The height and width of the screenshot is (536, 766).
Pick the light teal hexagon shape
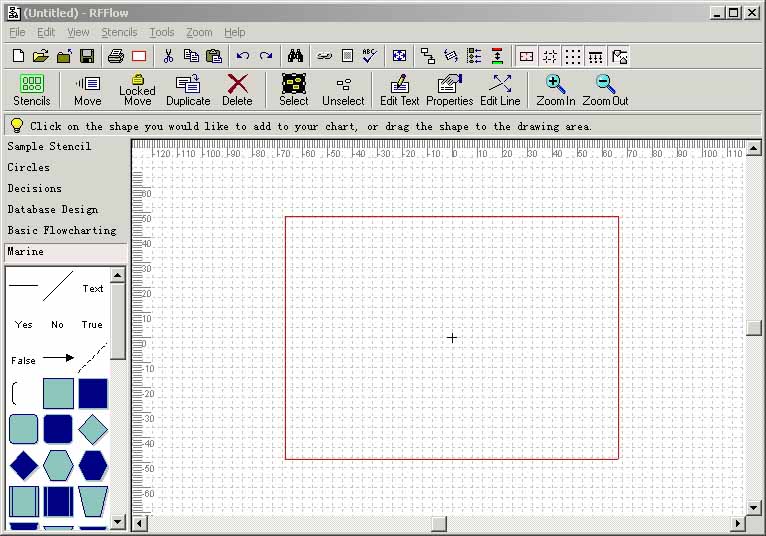[58, 465]
